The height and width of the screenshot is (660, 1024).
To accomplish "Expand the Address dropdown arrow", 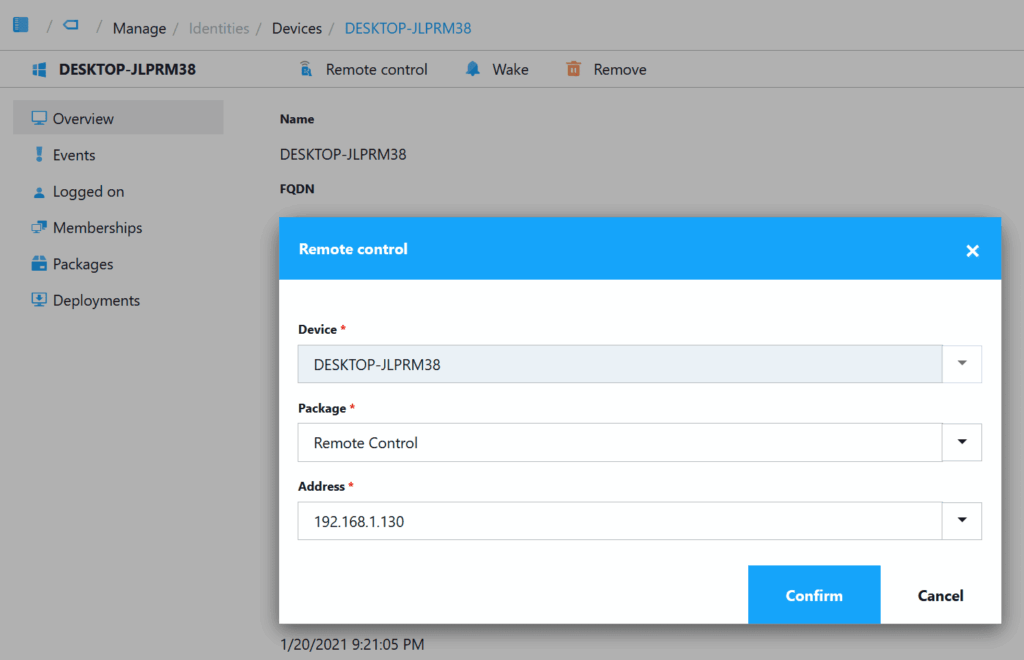I will coord(962,520).
